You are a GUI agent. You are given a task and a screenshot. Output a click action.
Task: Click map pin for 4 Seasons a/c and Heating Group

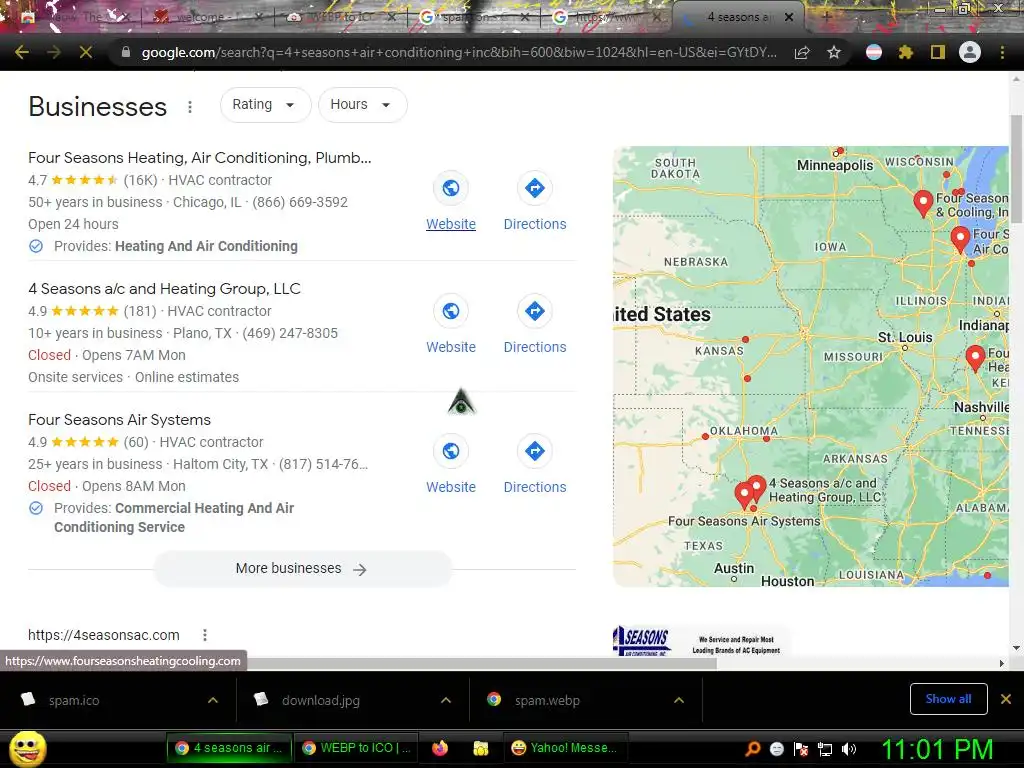757,487
